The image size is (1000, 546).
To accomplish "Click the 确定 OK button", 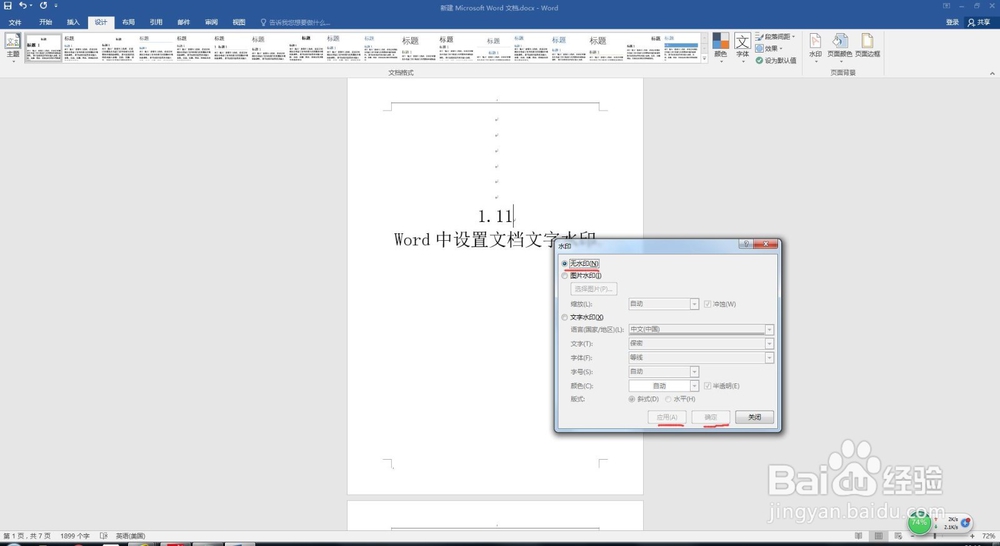I will point(710,417).
